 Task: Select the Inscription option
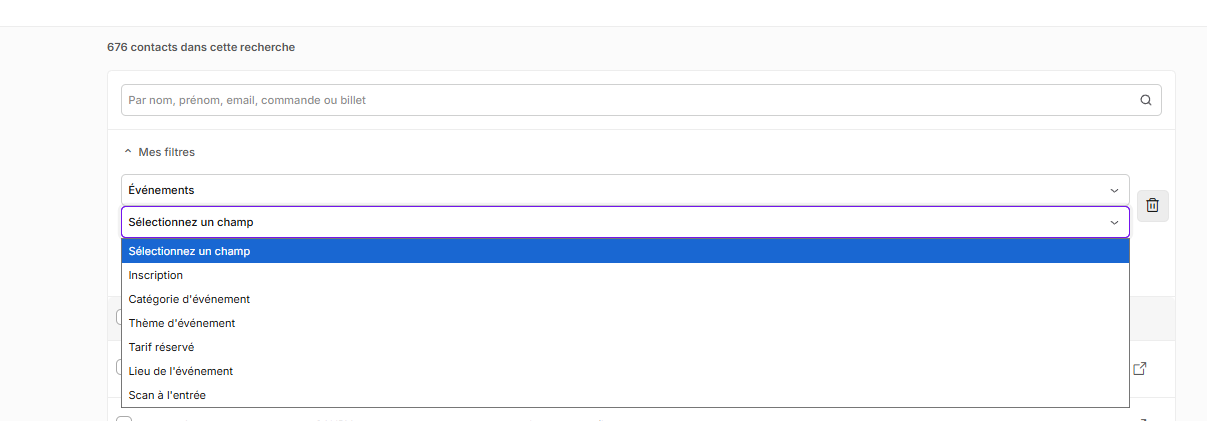tap(625, 275)
